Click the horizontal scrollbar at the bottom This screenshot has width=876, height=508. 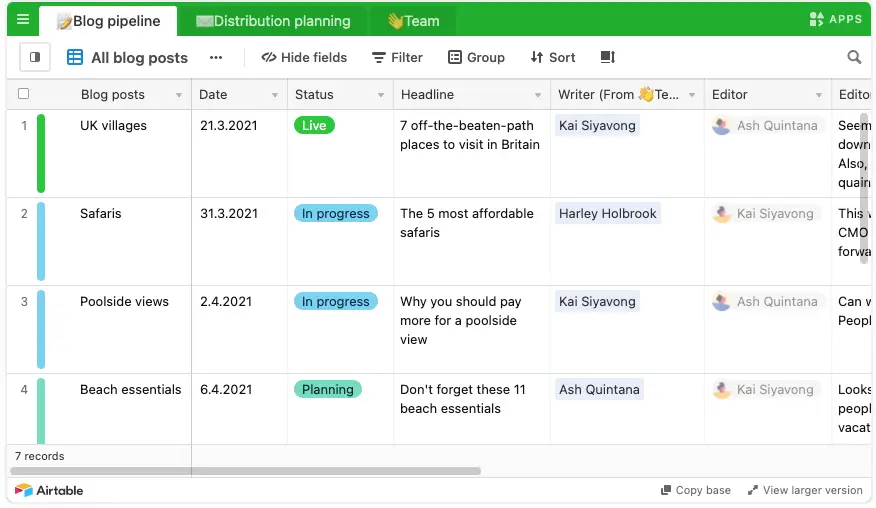point(245,471)
